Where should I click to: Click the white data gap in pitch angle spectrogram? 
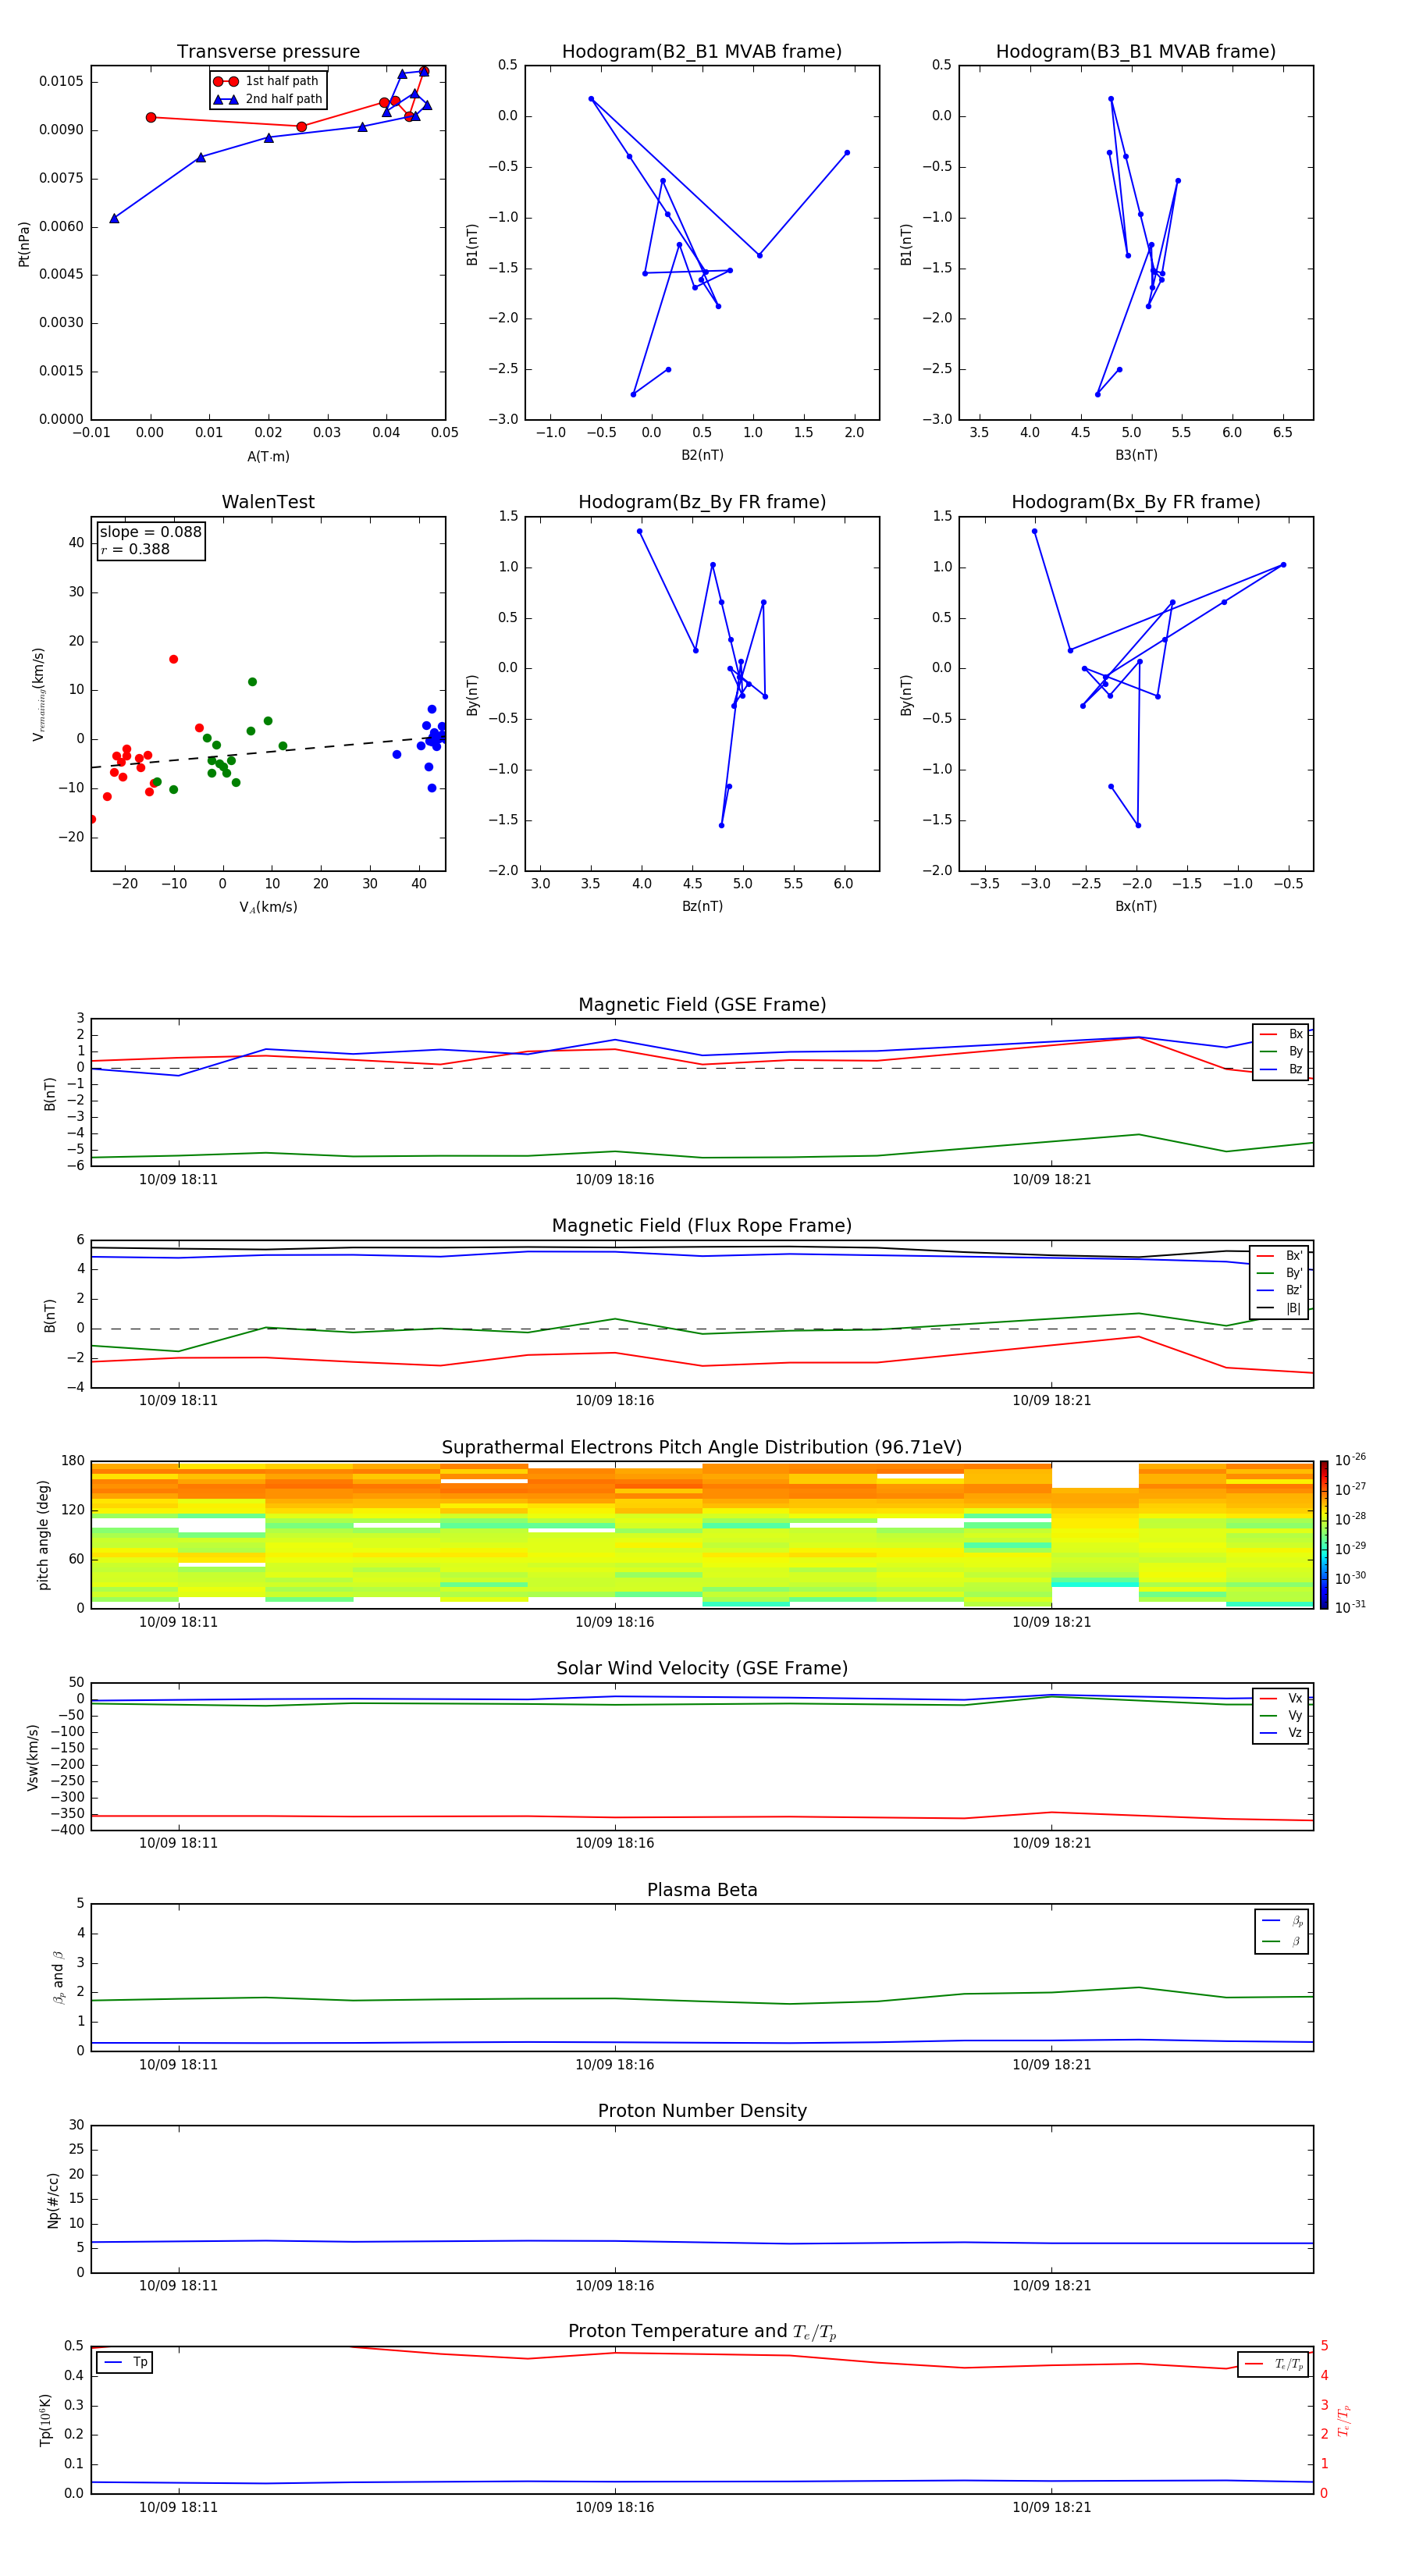[1095, 1475]
